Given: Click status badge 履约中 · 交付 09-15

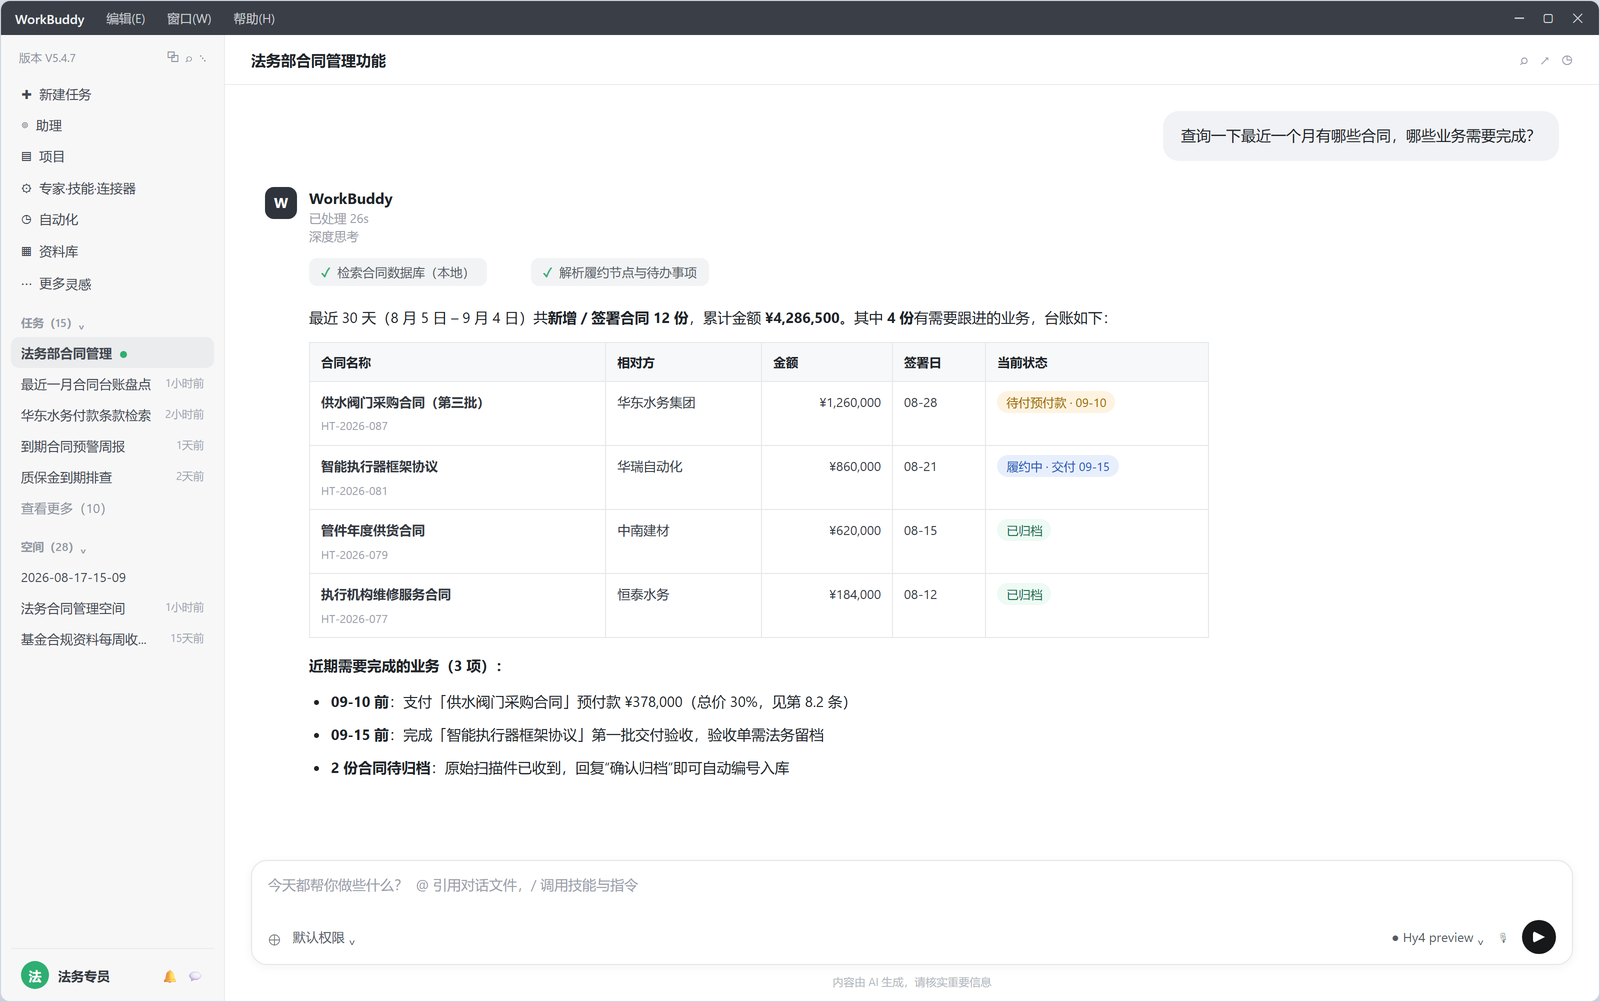Looking at the screenshot, I should tap(1057, 466).
